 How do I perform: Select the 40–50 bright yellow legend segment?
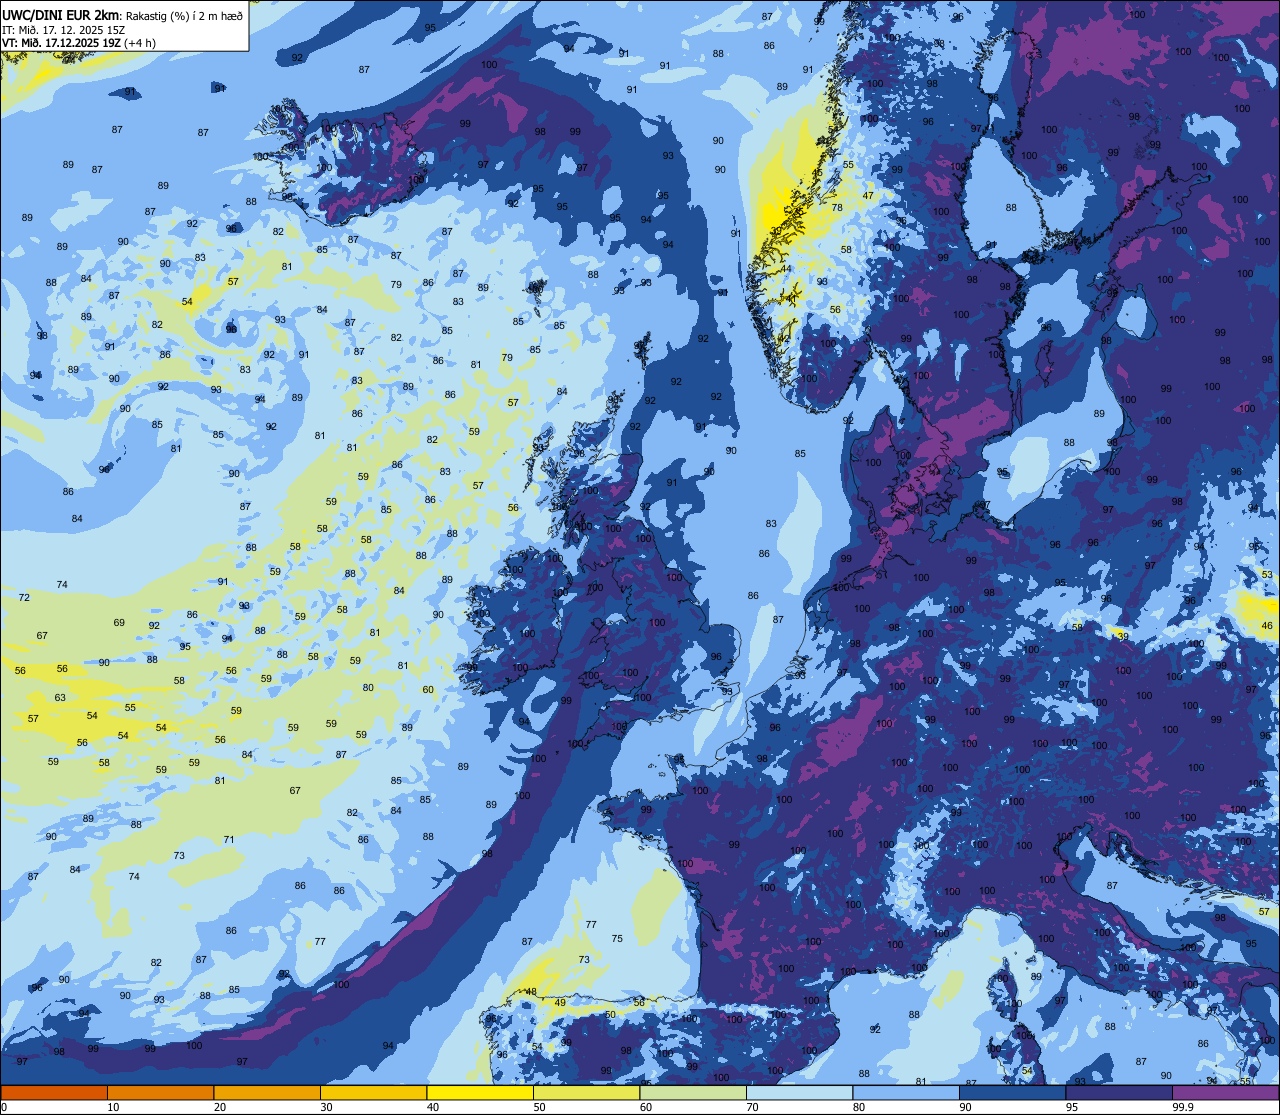tap(480, 1092)
